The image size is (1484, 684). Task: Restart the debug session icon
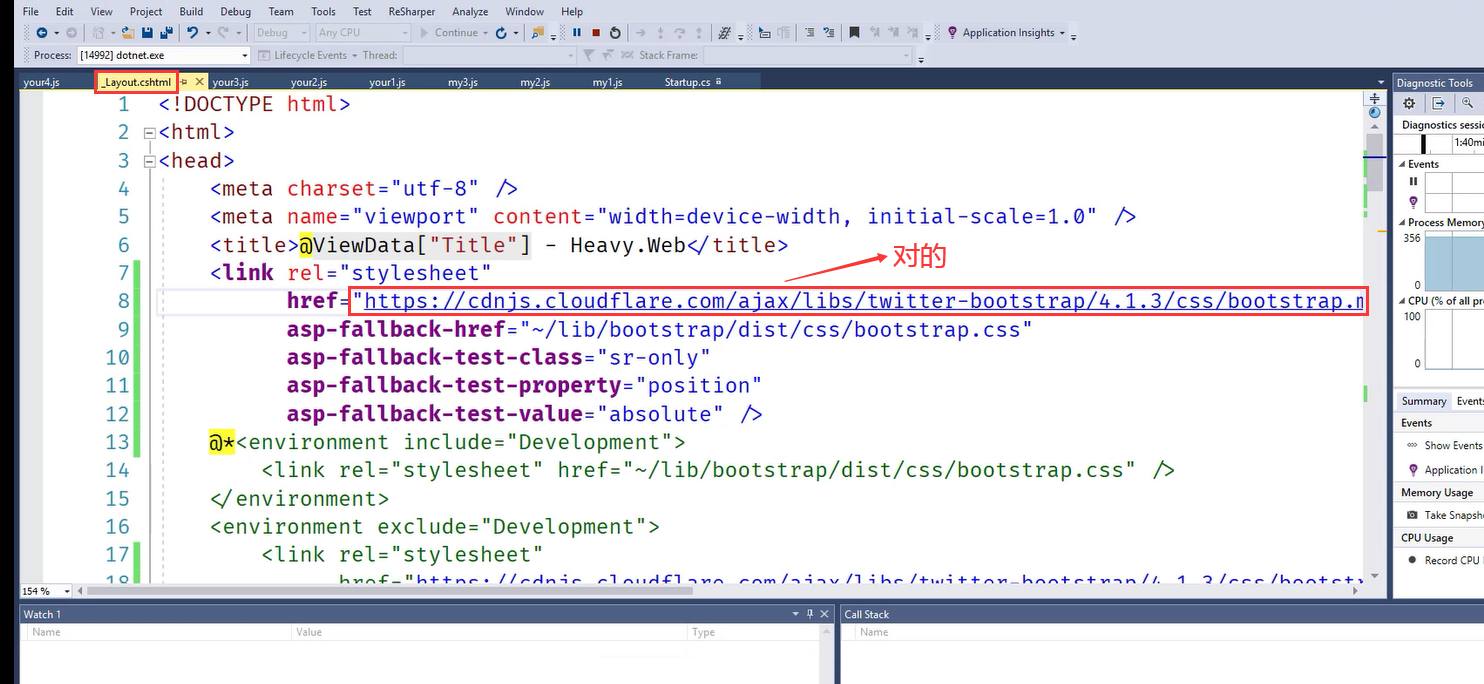(615, 33)
